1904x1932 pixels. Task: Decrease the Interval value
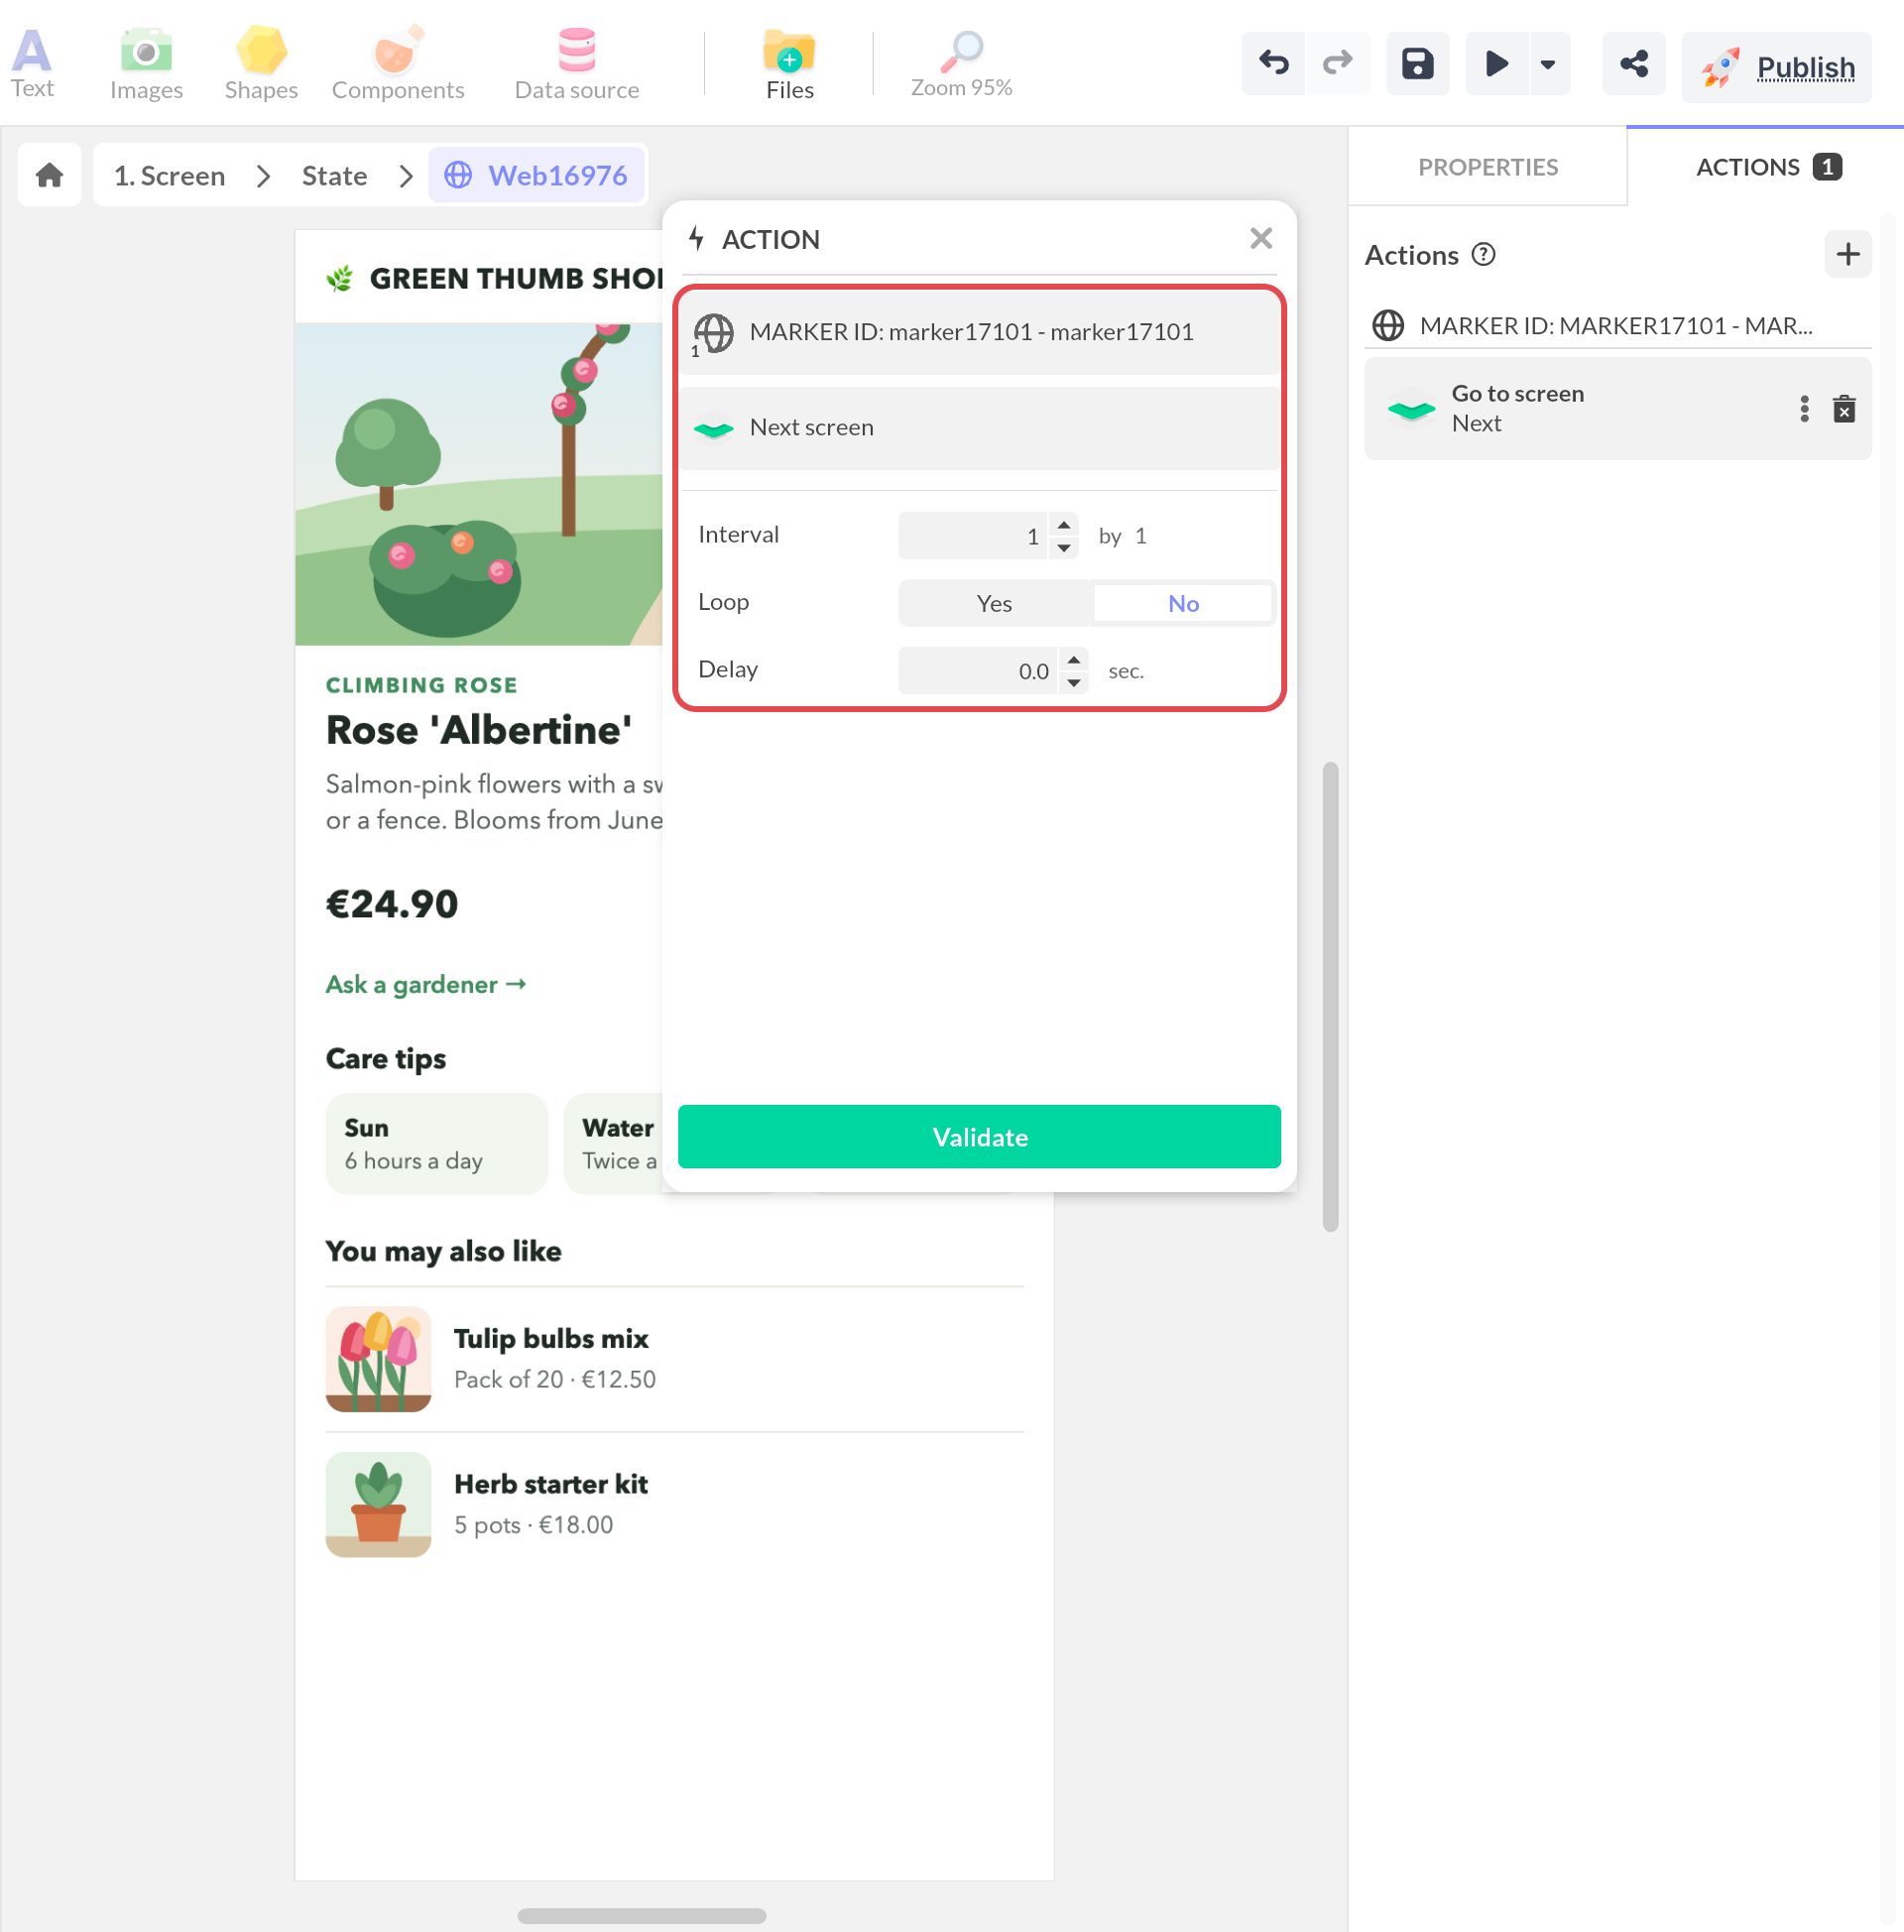[1064, 548]
